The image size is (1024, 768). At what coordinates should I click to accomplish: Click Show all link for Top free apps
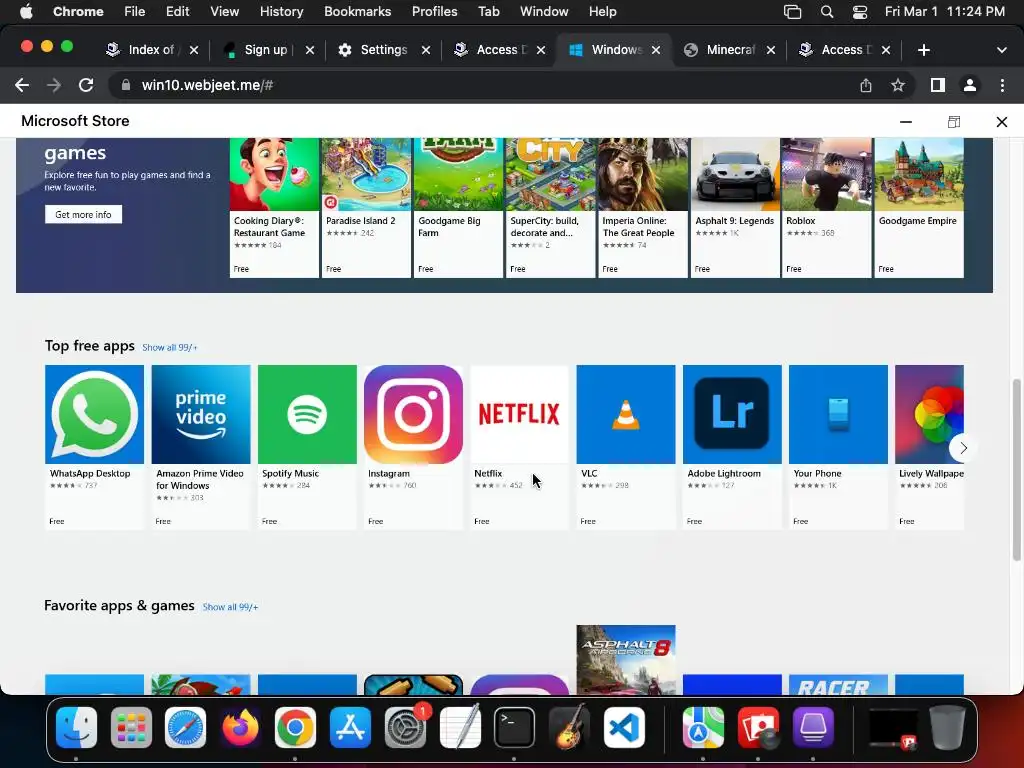(x=170, y=347)
